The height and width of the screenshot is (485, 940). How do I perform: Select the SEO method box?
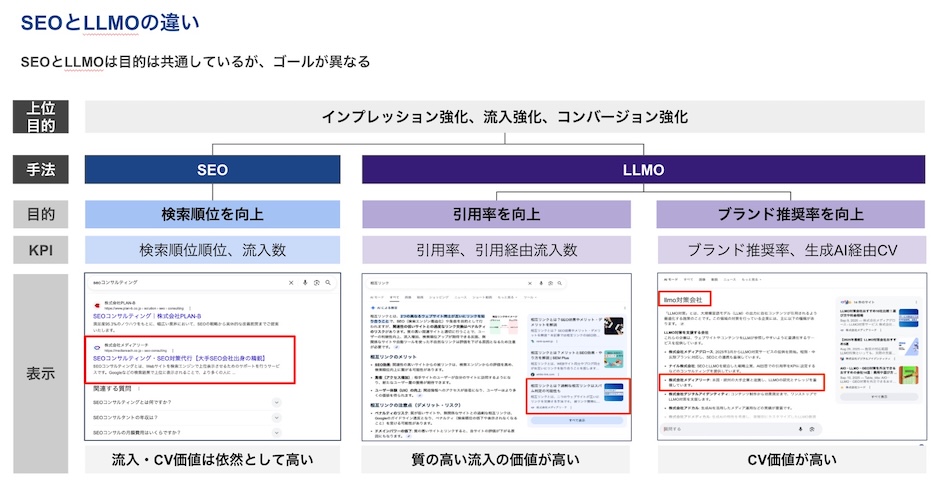[x=212, y=170]
